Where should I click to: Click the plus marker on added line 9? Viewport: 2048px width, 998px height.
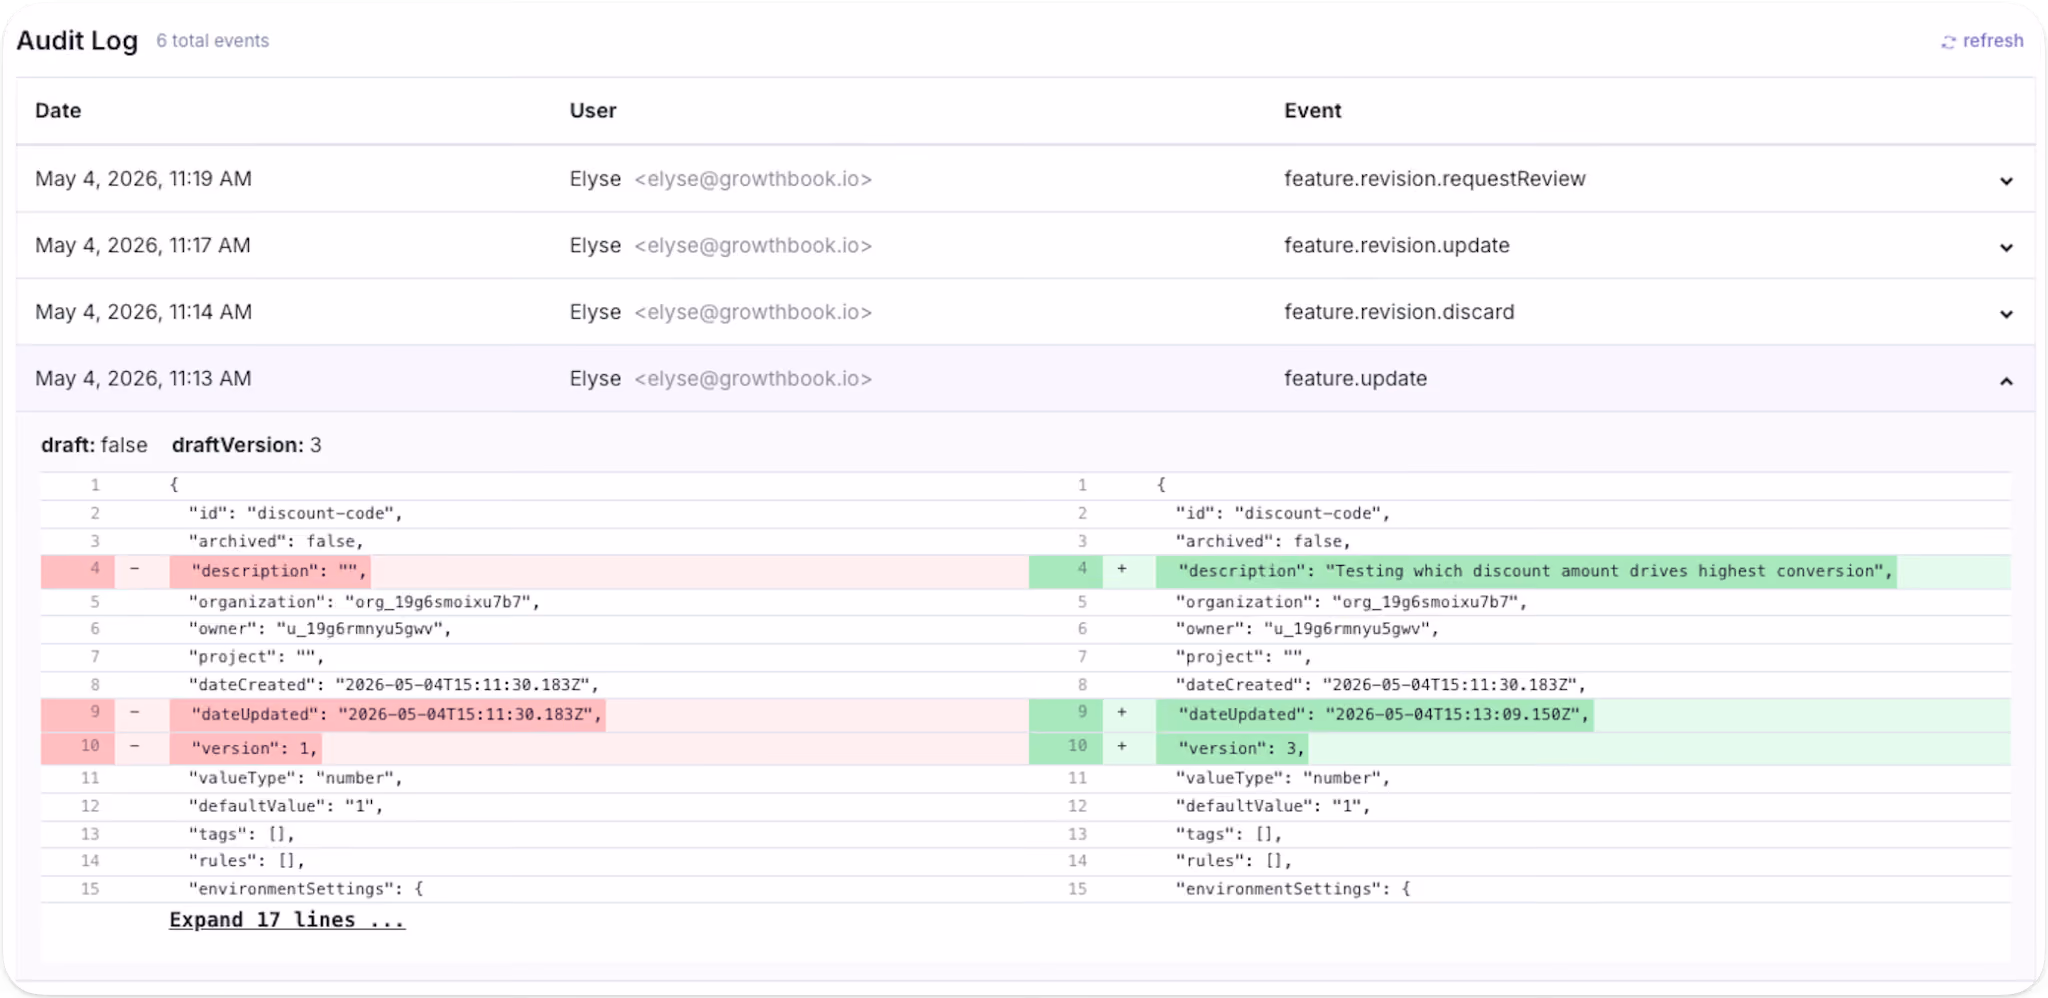[x=1122, y=713]
